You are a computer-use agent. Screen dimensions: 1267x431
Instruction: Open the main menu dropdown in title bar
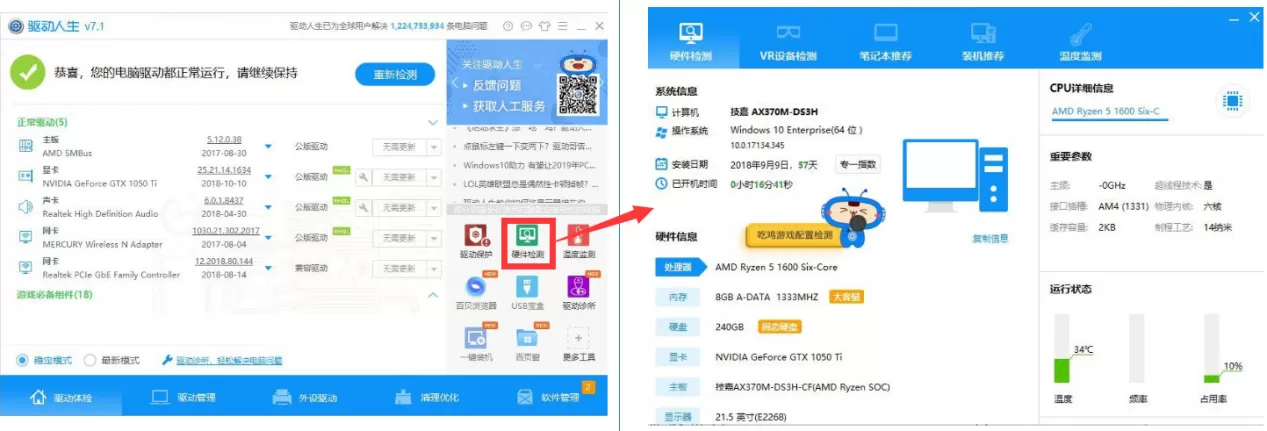pos(561,26)
